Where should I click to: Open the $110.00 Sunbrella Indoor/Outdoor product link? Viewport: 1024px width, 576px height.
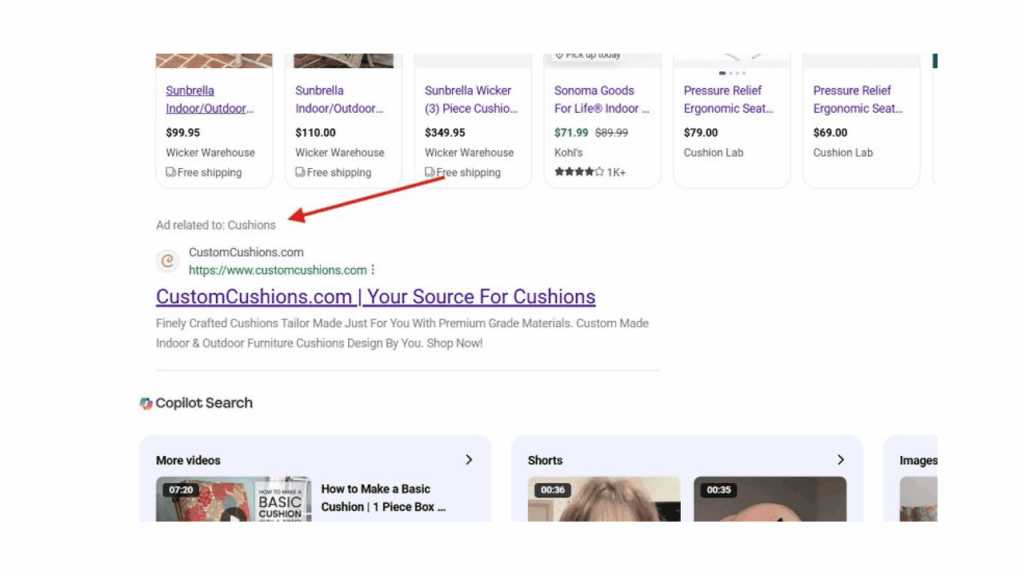point(339,99)
